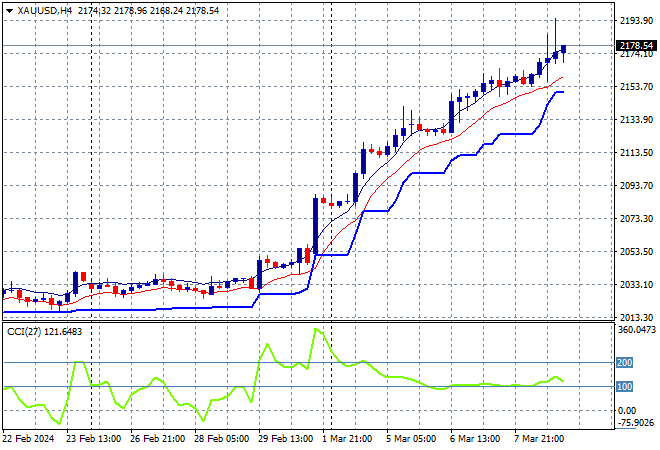Click the dropdown triangle beside XAUUSD,H4
This screenshot has width=660, height=450.
coord(9,9)
